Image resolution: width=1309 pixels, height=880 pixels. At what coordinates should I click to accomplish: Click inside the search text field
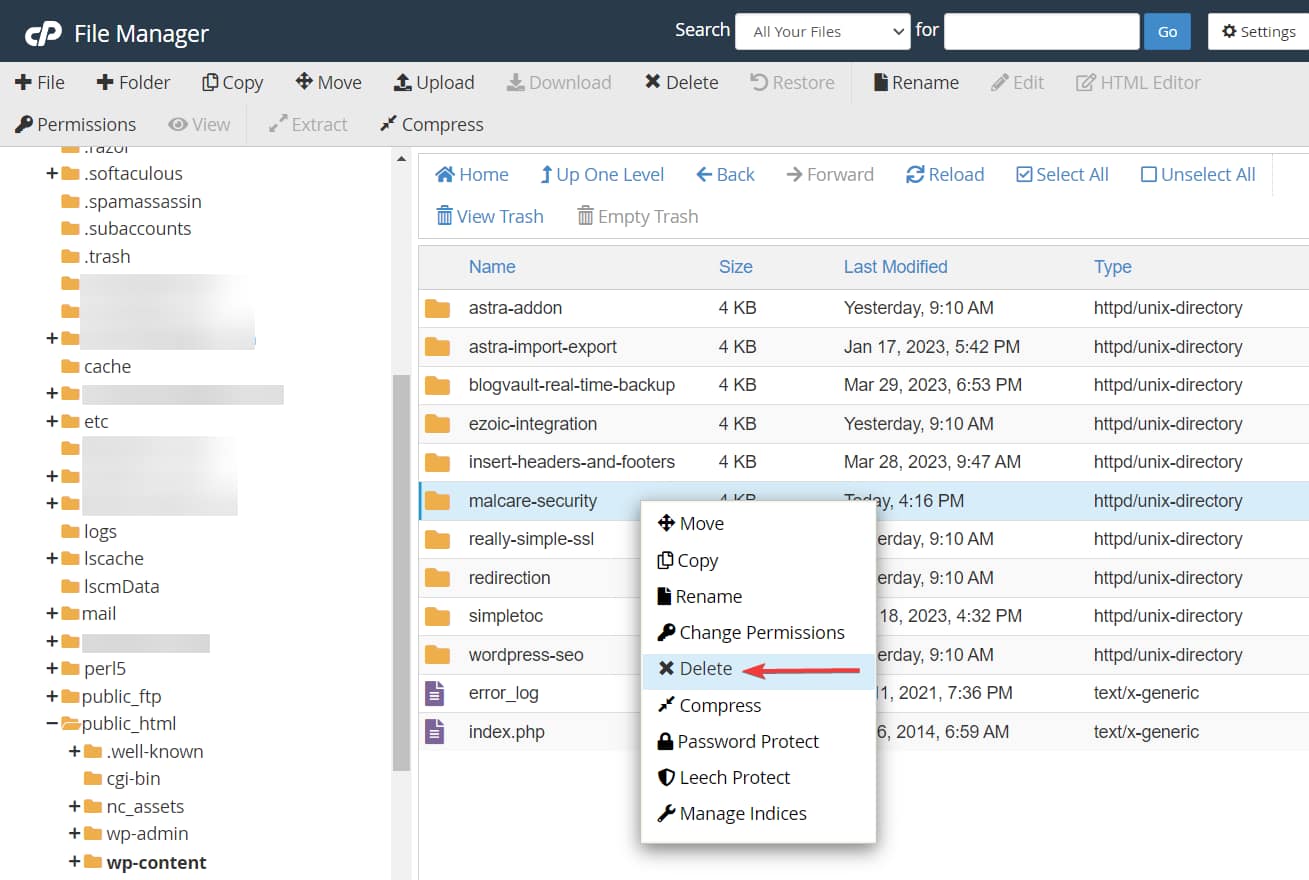[x=1041, y=31]
